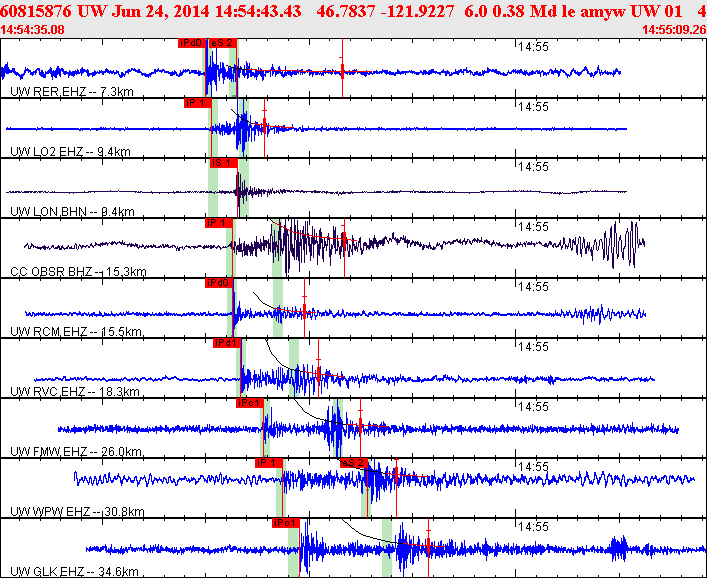Select the eS 2 pick flag on WPW trace
The image size is (707, 578).
[x=354, y=463]
